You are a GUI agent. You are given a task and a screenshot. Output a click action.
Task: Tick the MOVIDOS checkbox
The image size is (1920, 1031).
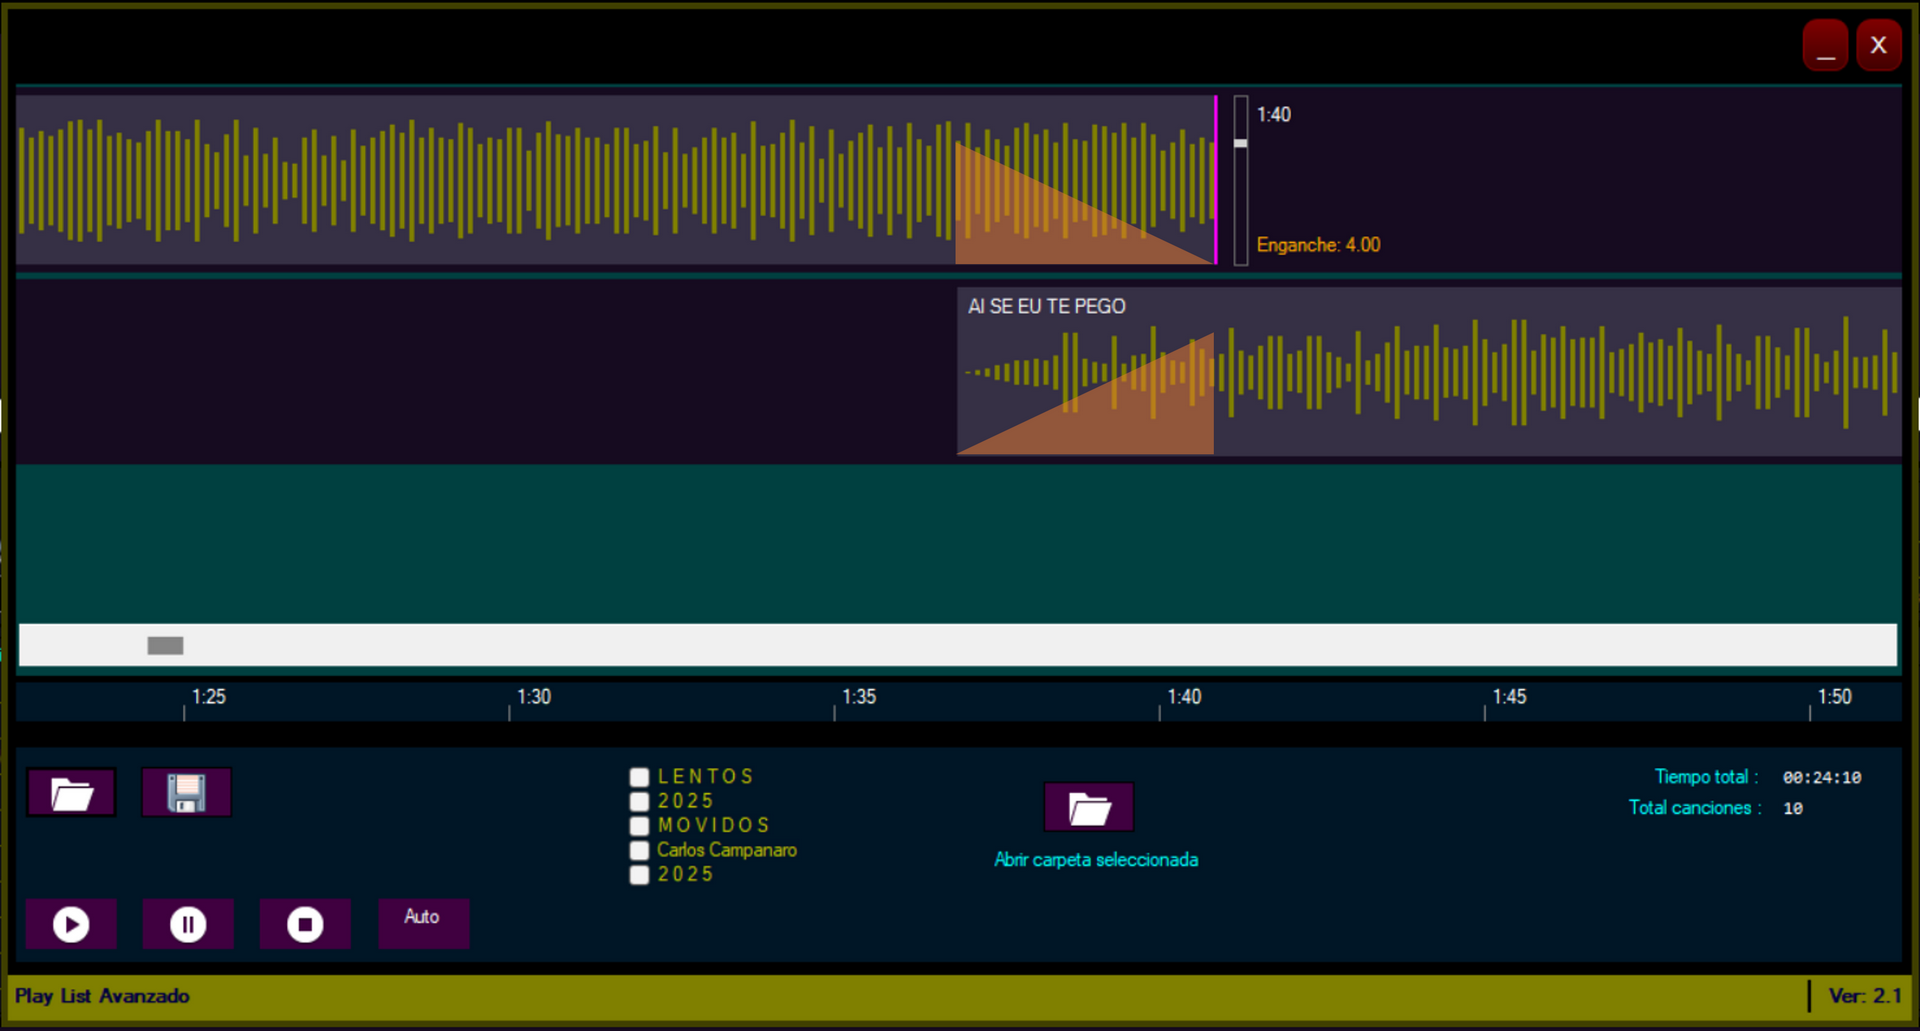[x=640, y=826]
